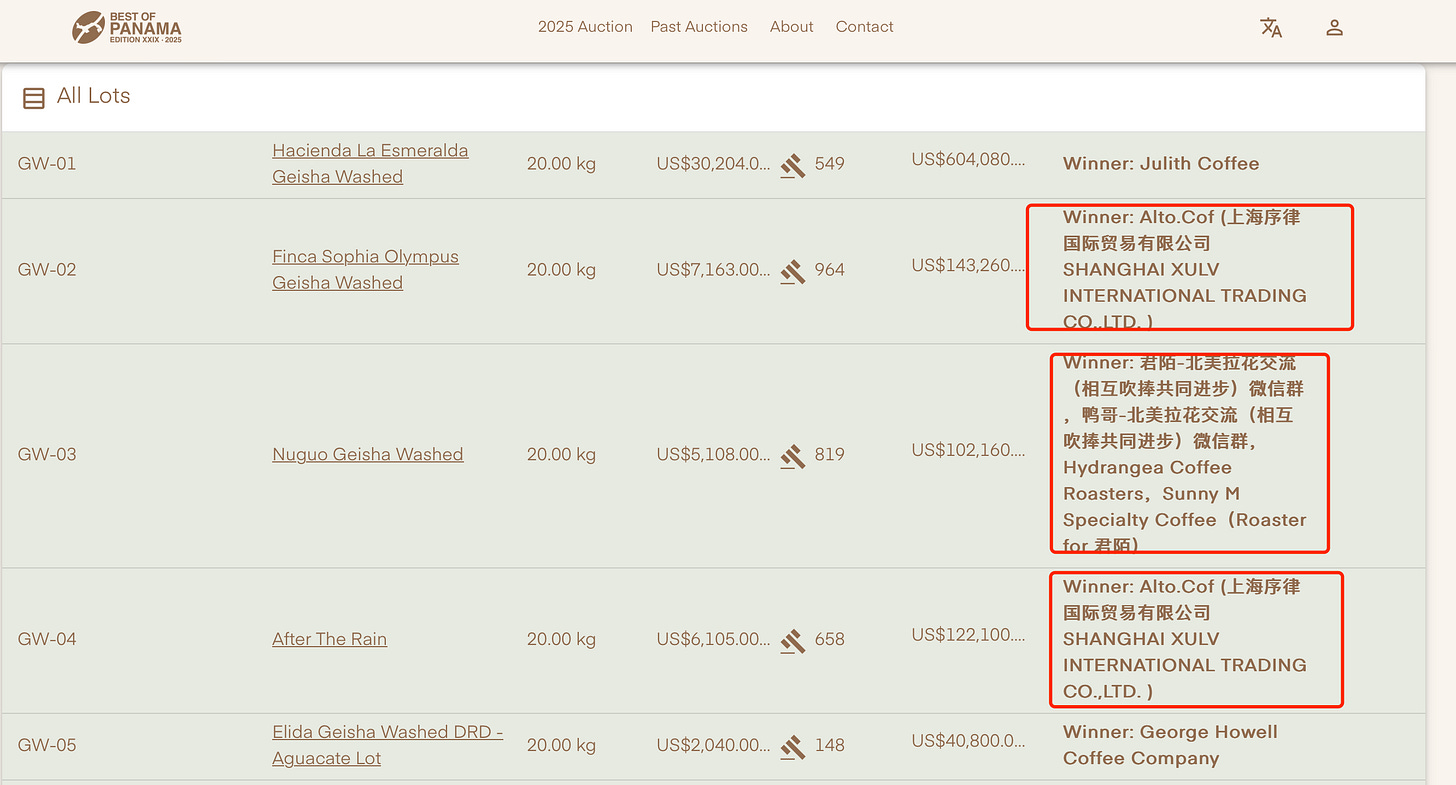Open Finca Sophia Olympus Geisha Washed lot
1456x785 pixels.
tap(365, 269)
